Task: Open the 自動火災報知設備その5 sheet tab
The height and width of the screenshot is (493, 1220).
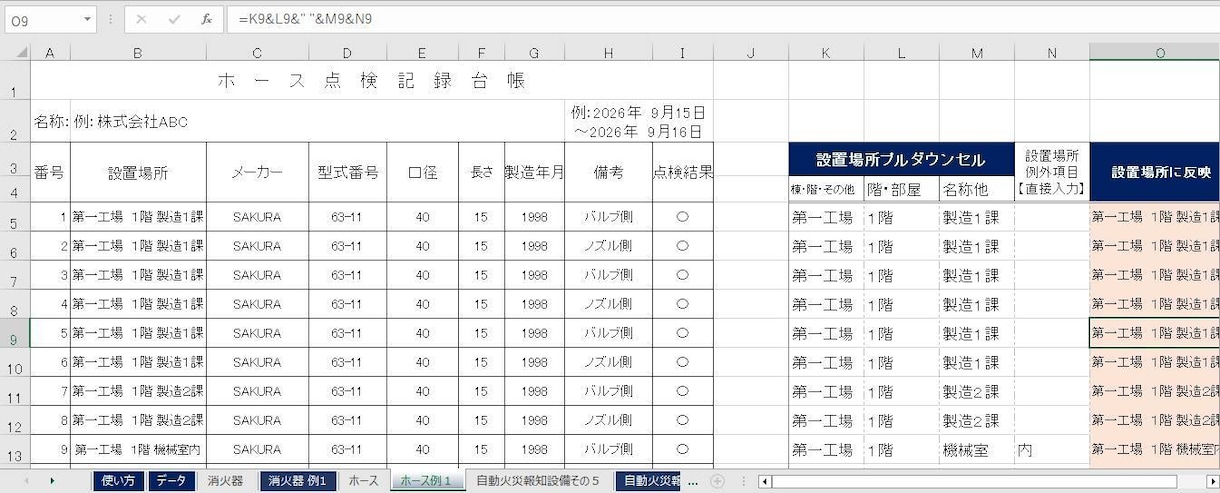Action: (537, 481)
